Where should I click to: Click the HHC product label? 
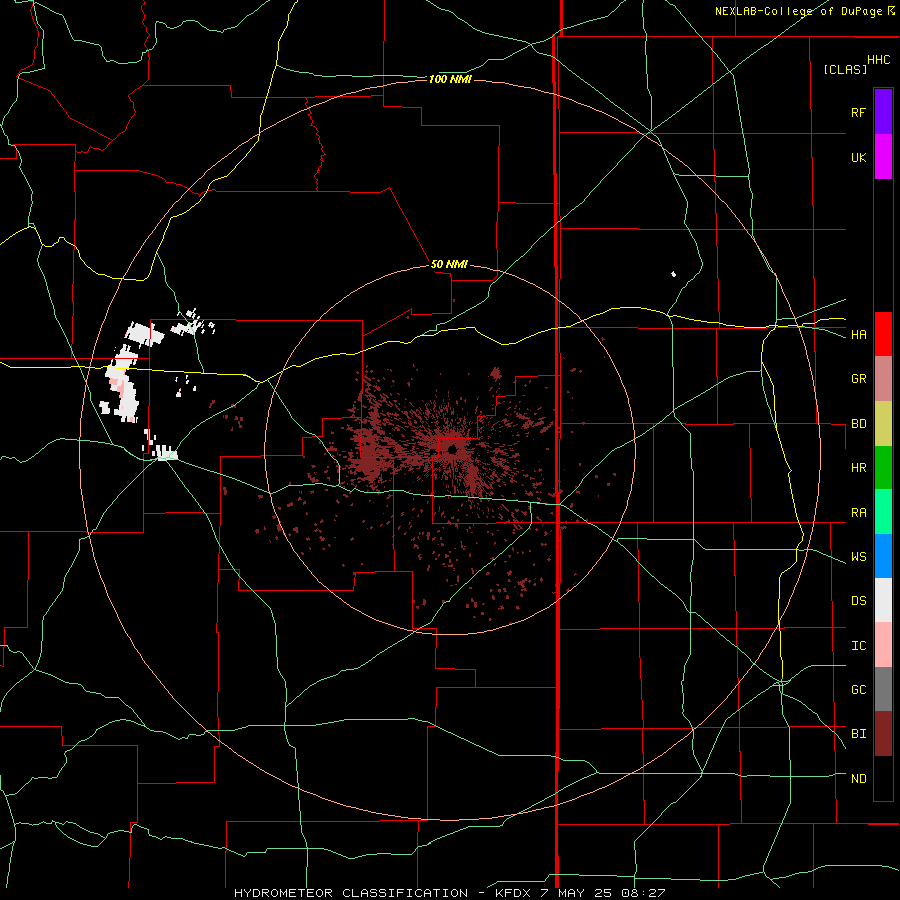tap(878, 60)
